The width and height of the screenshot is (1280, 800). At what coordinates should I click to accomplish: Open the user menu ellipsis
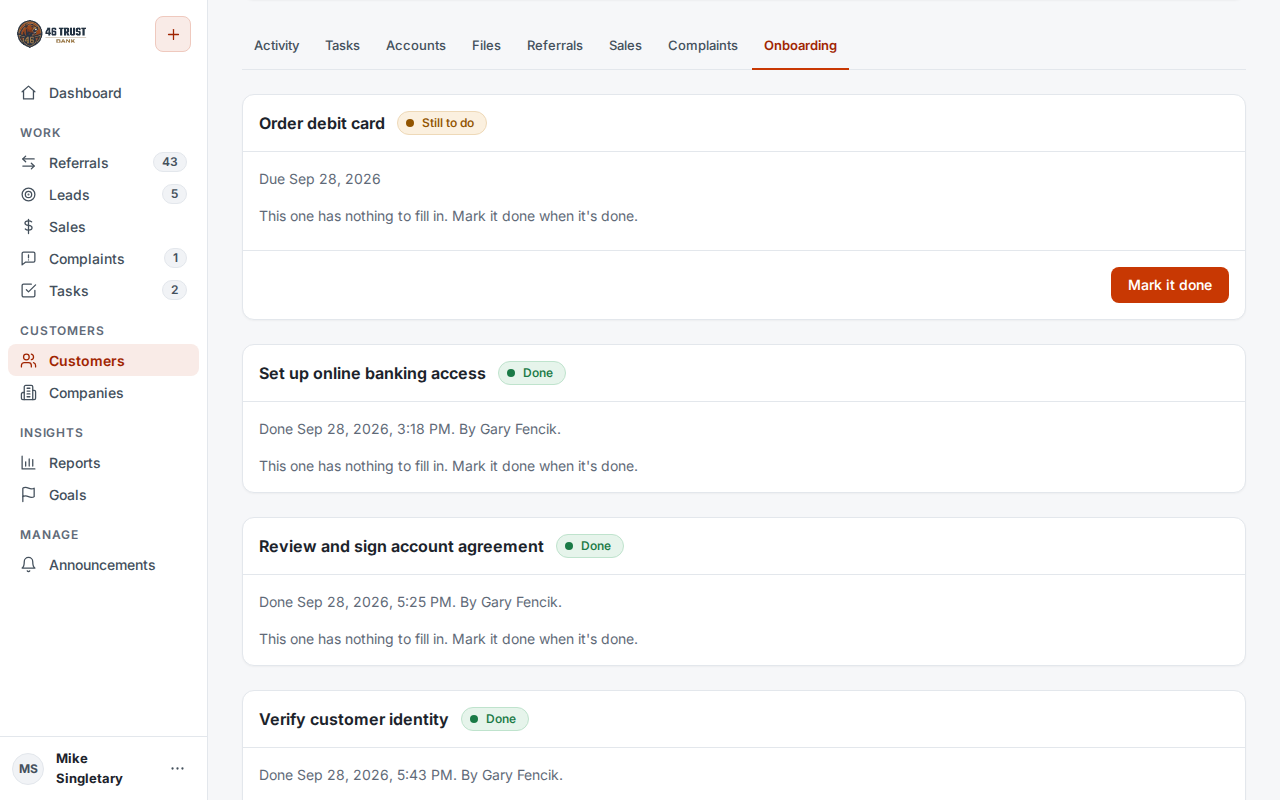178,768
